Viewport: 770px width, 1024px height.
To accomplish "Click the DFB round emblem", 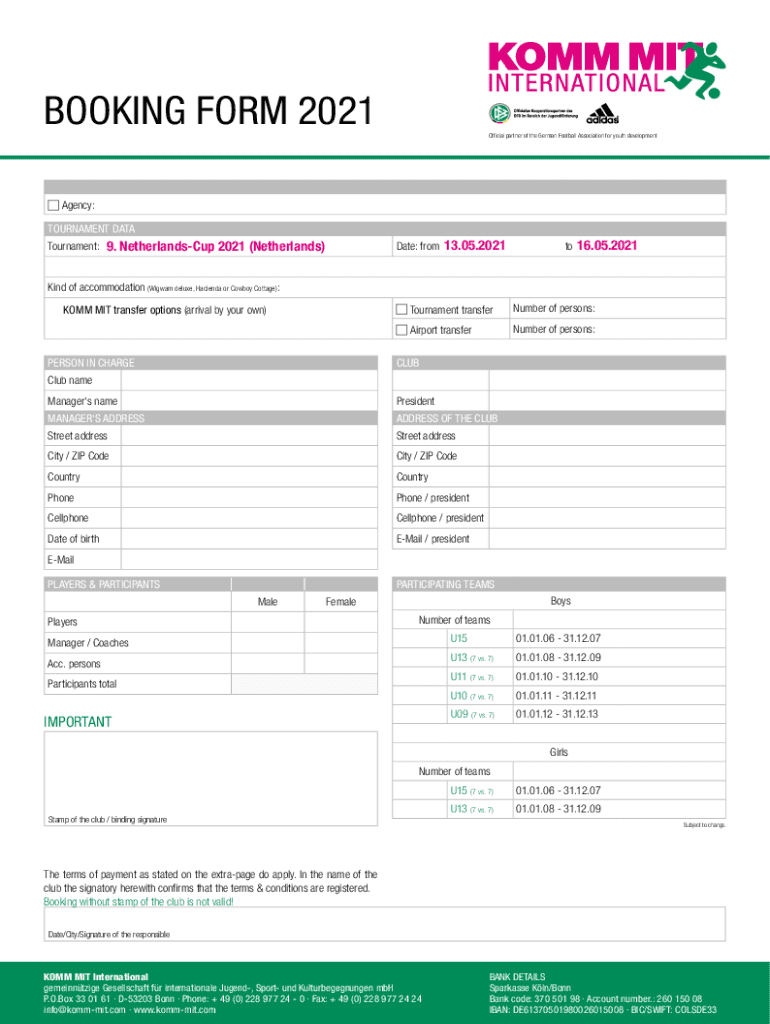I will coord(500,113).
